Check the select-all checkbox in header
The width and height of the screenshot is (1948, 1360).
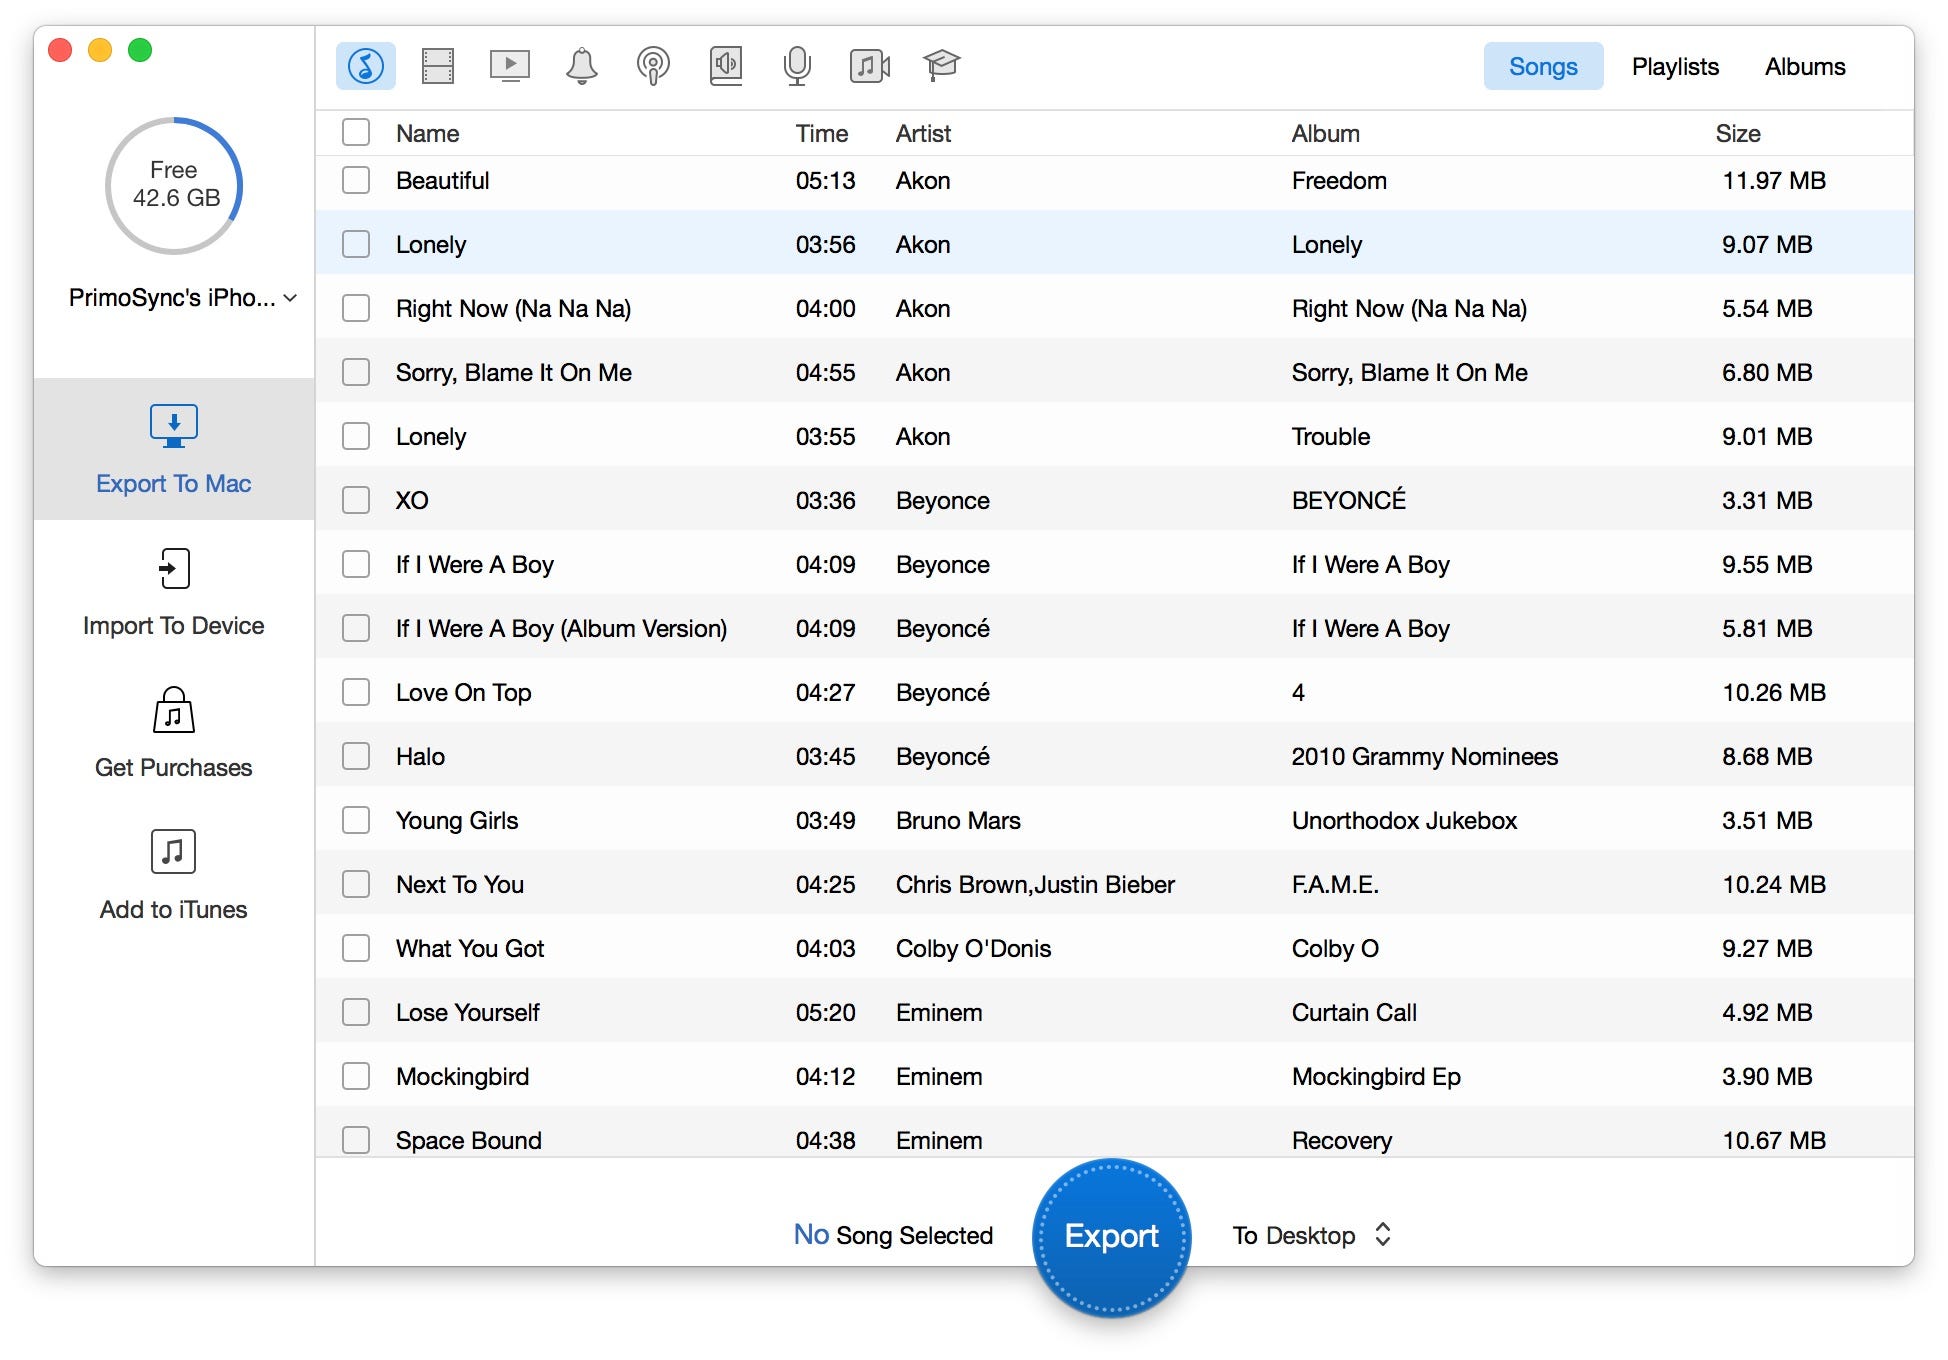356,133
